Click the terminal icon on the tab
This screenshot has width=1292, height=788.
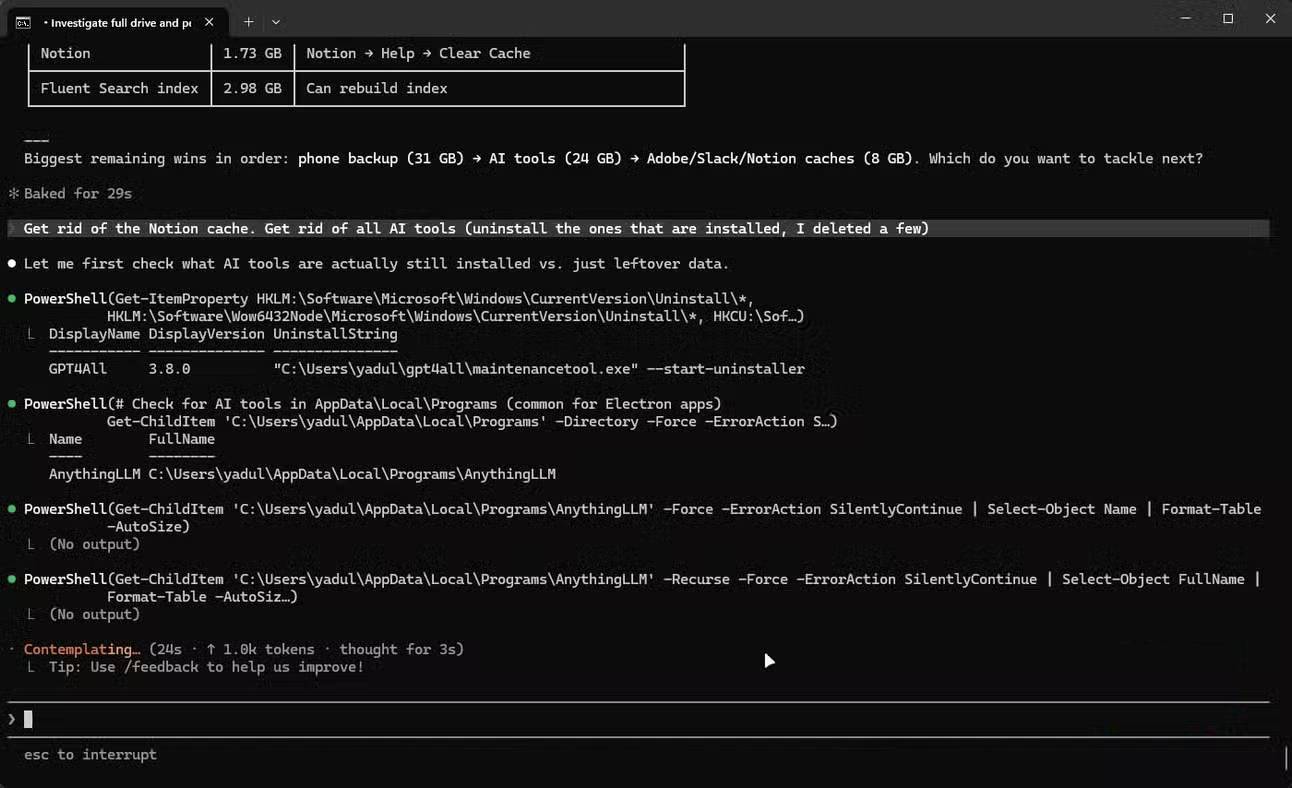(x=23, y=22)
